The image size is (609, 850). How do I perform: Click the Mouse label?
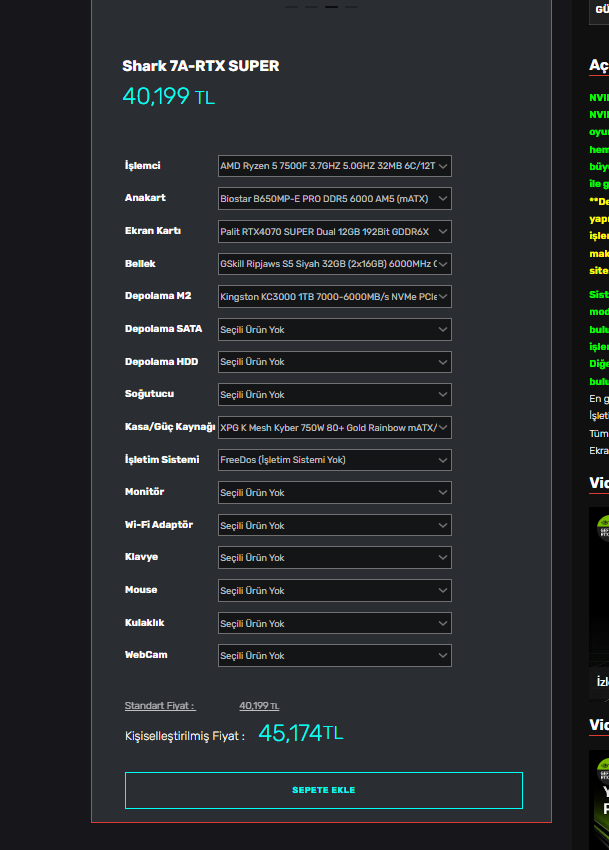click(141, 590)
